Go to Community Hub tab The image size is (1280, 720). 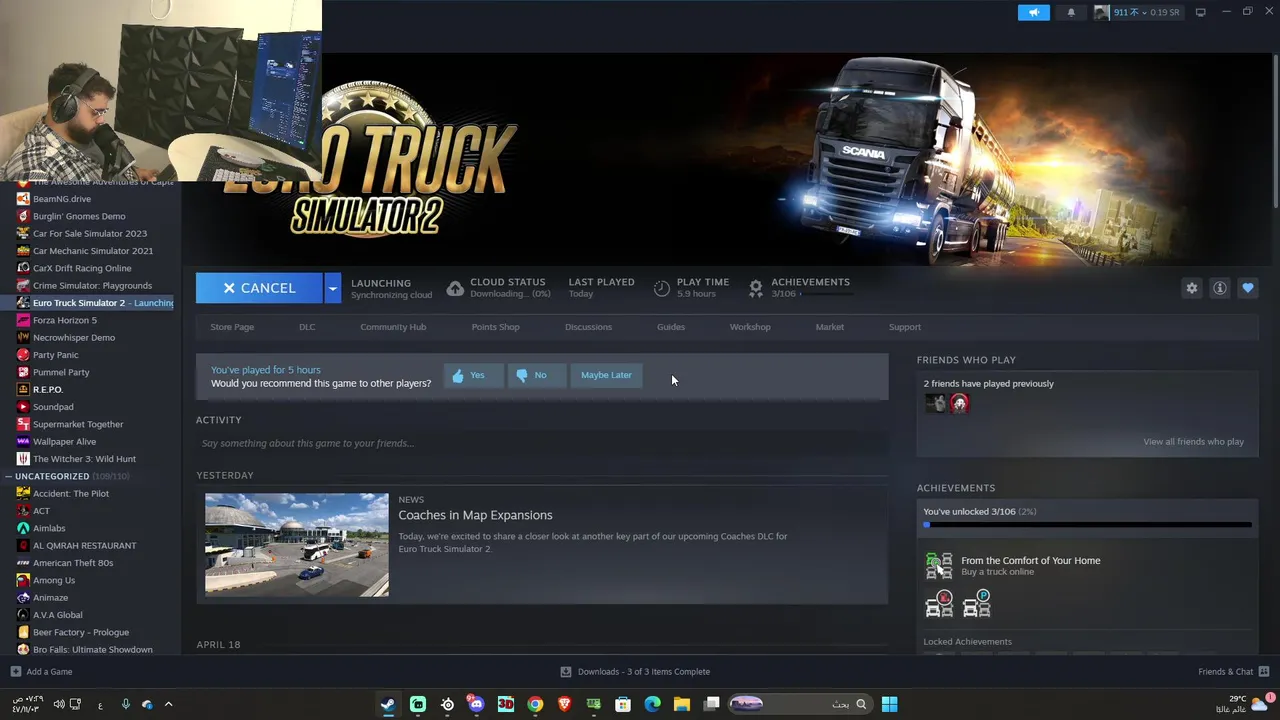coord(393,327)
